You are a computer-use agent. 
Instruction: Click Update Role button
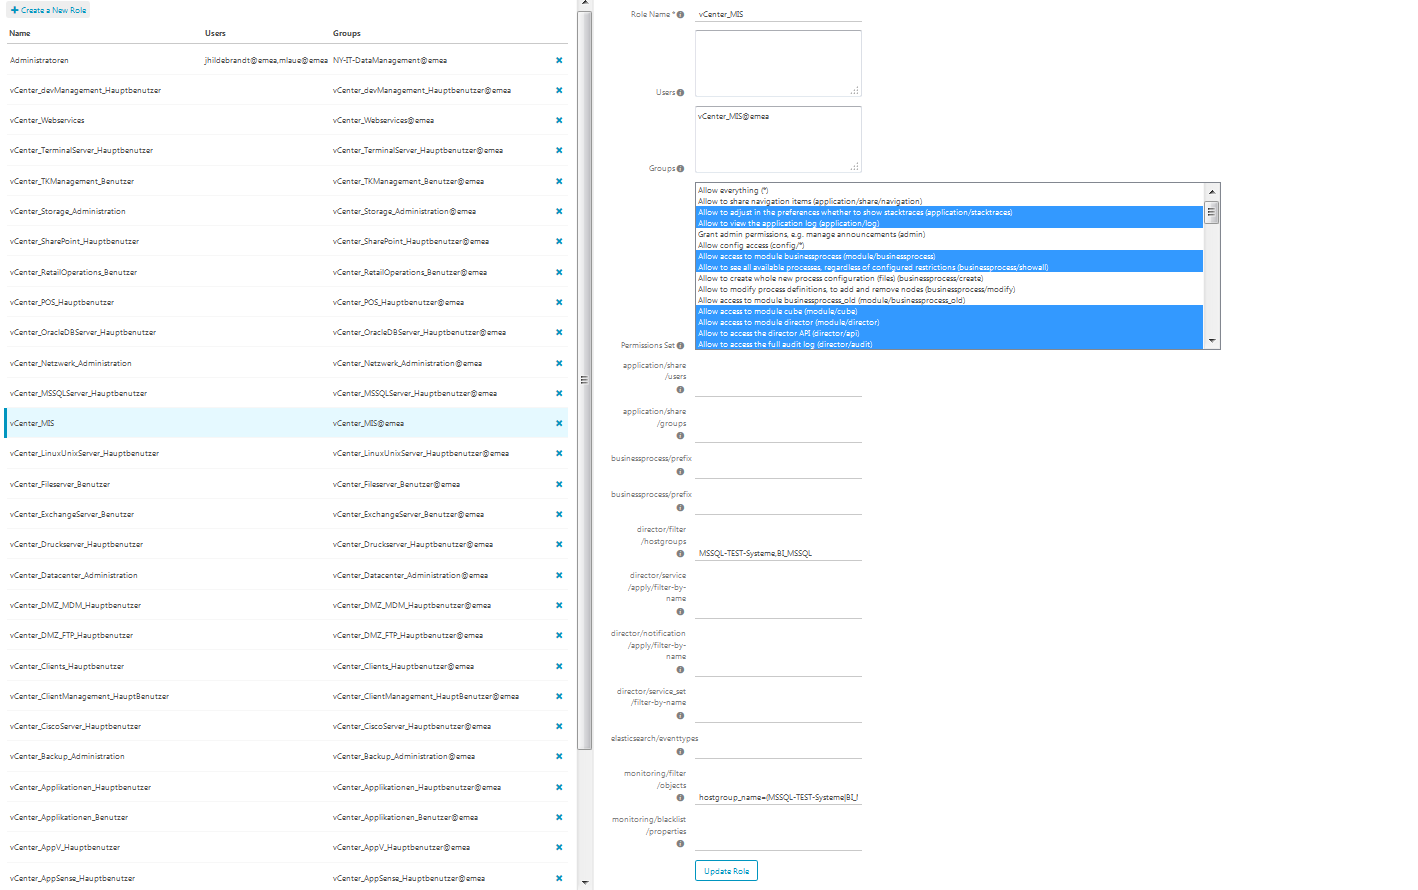(x=726, y=871)
